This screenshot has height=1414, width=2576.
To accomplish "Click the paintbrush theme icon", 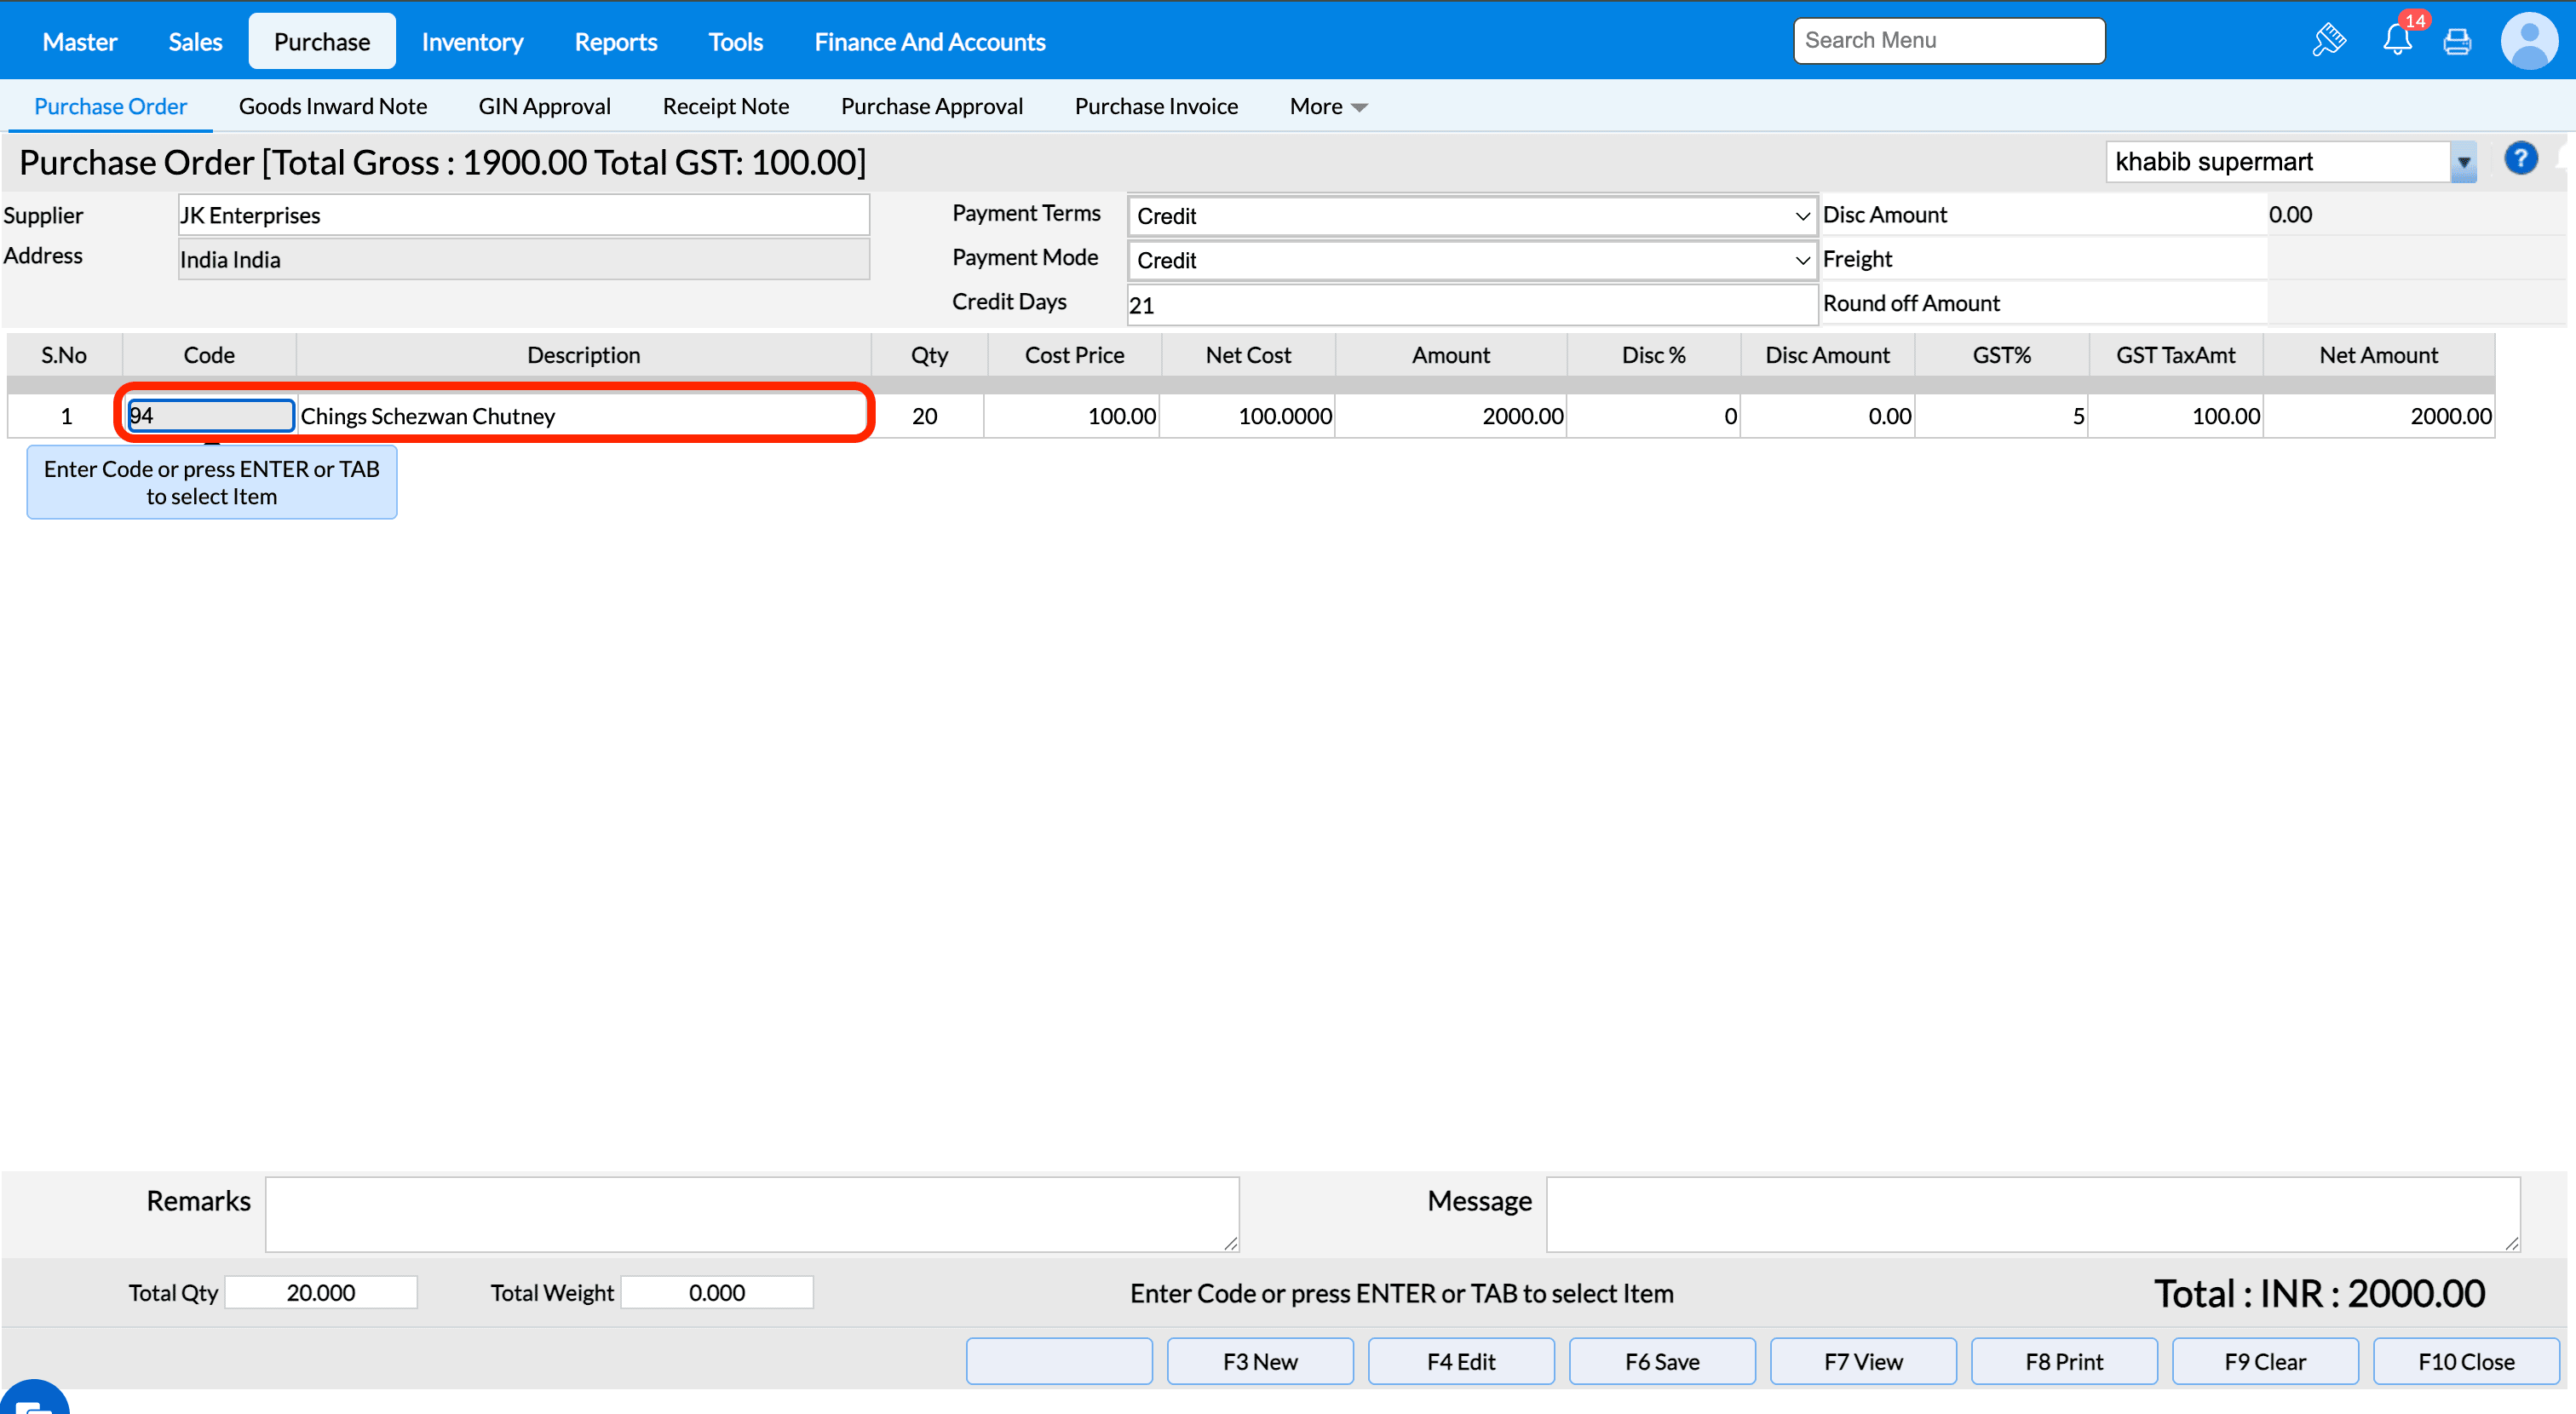I will (x=2328, y=41).
